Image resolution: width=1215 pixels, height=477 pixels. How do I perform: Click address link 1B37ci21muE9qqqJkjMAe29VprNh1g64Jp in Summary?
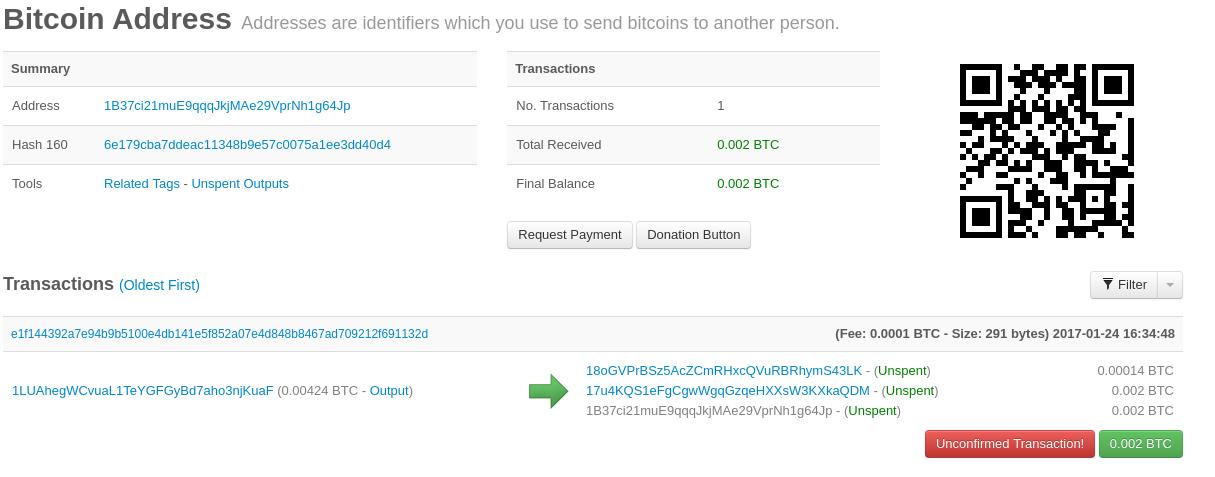[x=227, y=106]
